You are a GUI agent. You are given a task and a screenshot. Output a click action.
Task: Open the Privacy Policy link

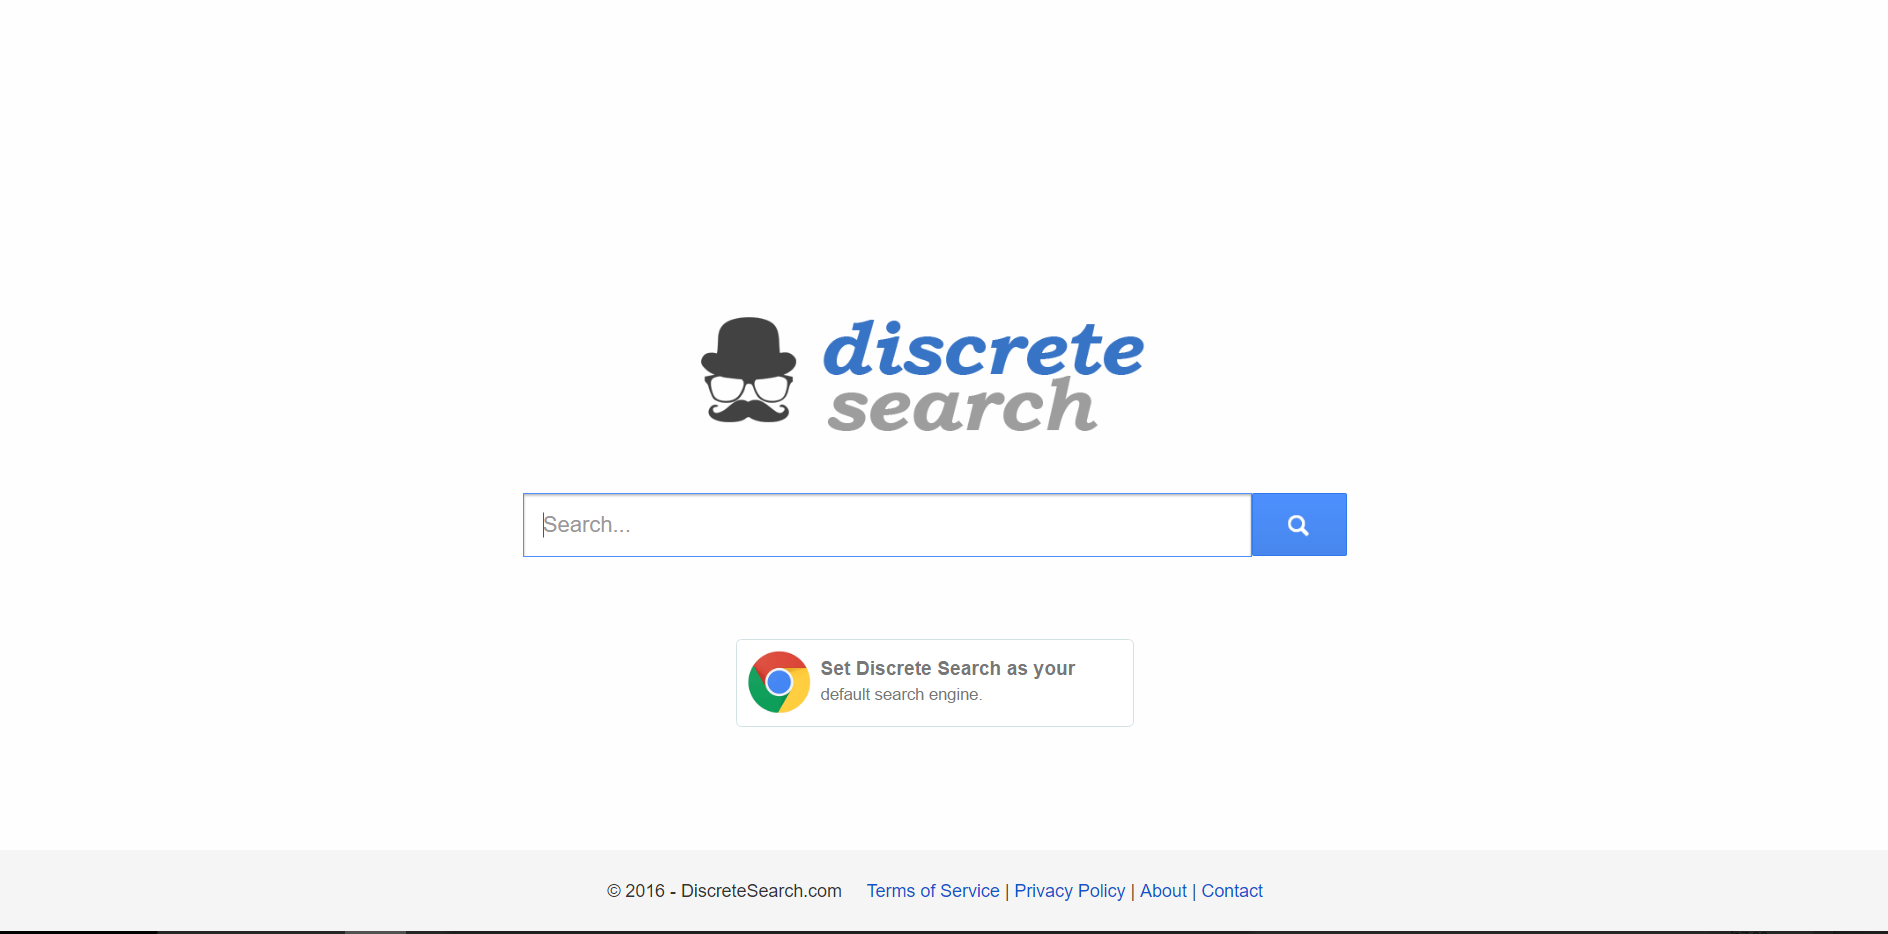tap(1070, 891)
